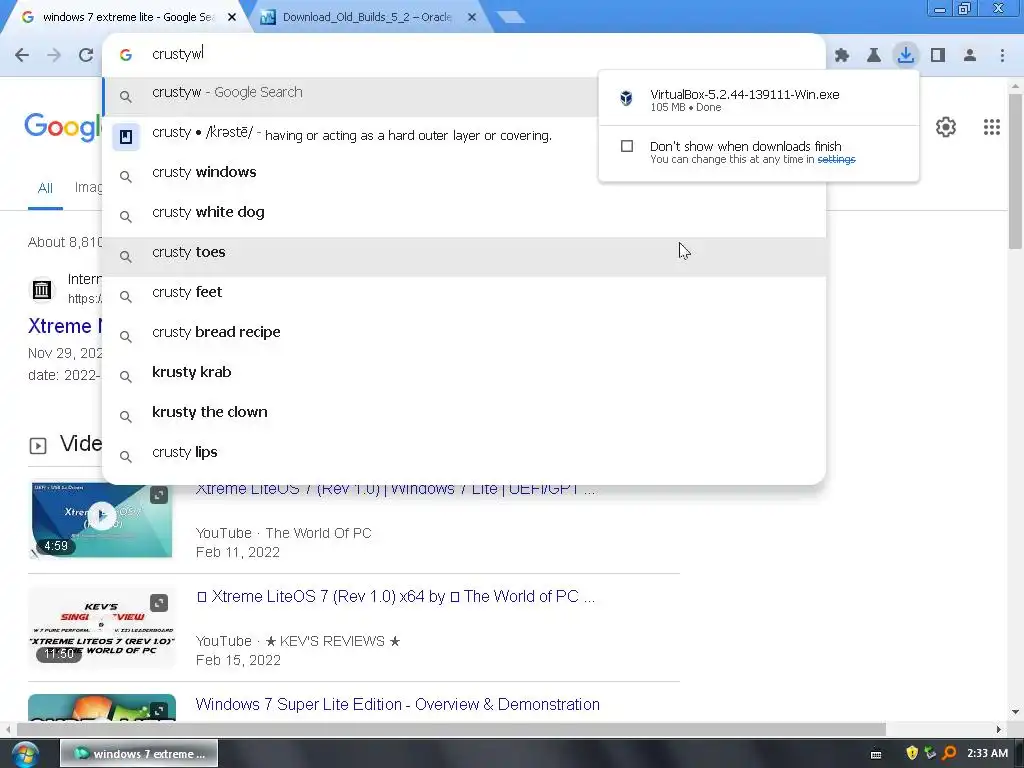Open new tab button
This screenshot has height=768, width=1024.
coord(511,17)
